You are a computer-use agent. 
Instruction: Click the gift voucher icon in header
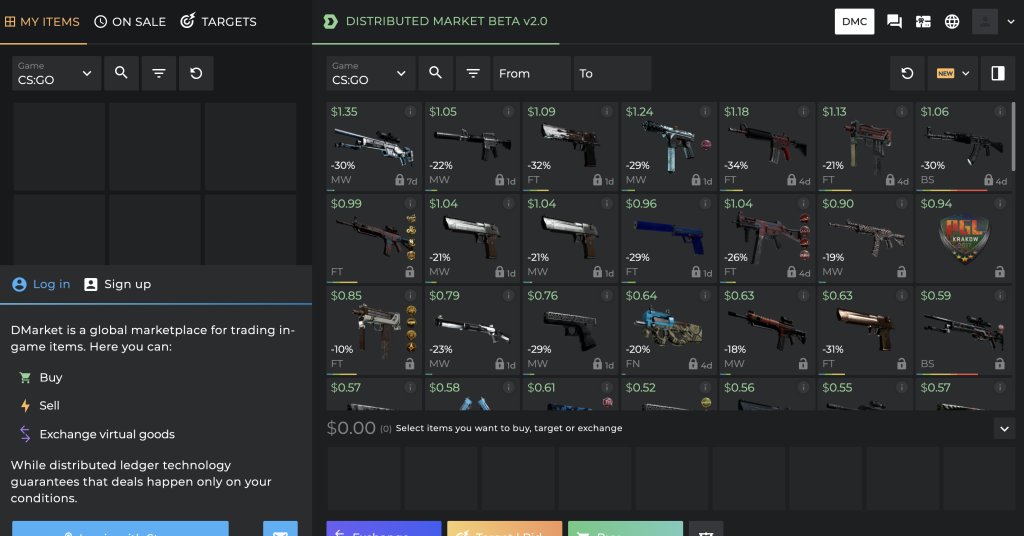(x=923, y=21)
